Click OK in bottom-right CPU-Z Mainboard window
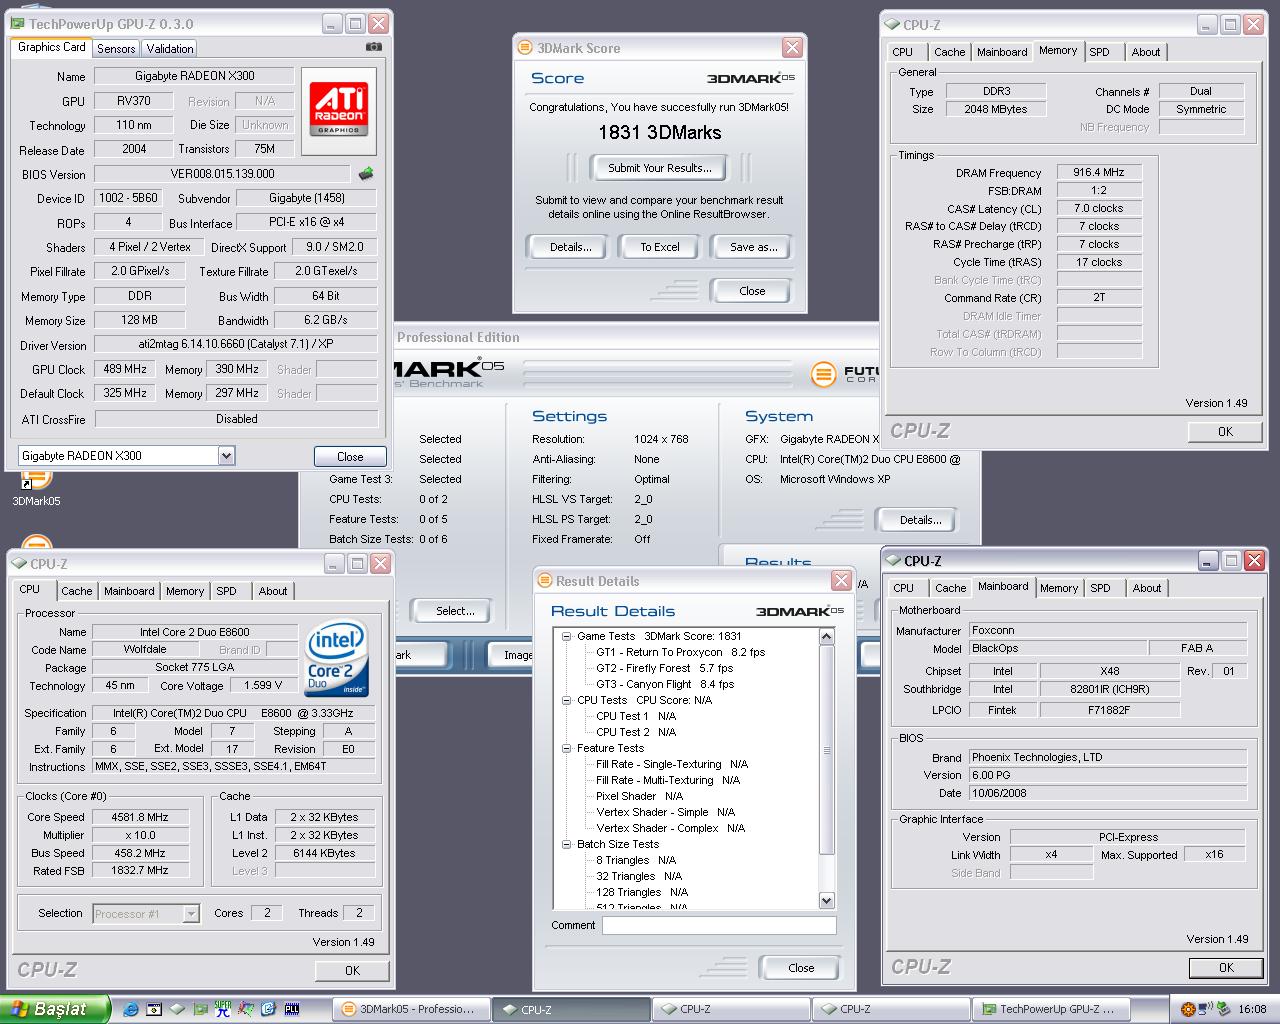The width and height of the screenshot is (1280, 1024). click(1226, 968)
